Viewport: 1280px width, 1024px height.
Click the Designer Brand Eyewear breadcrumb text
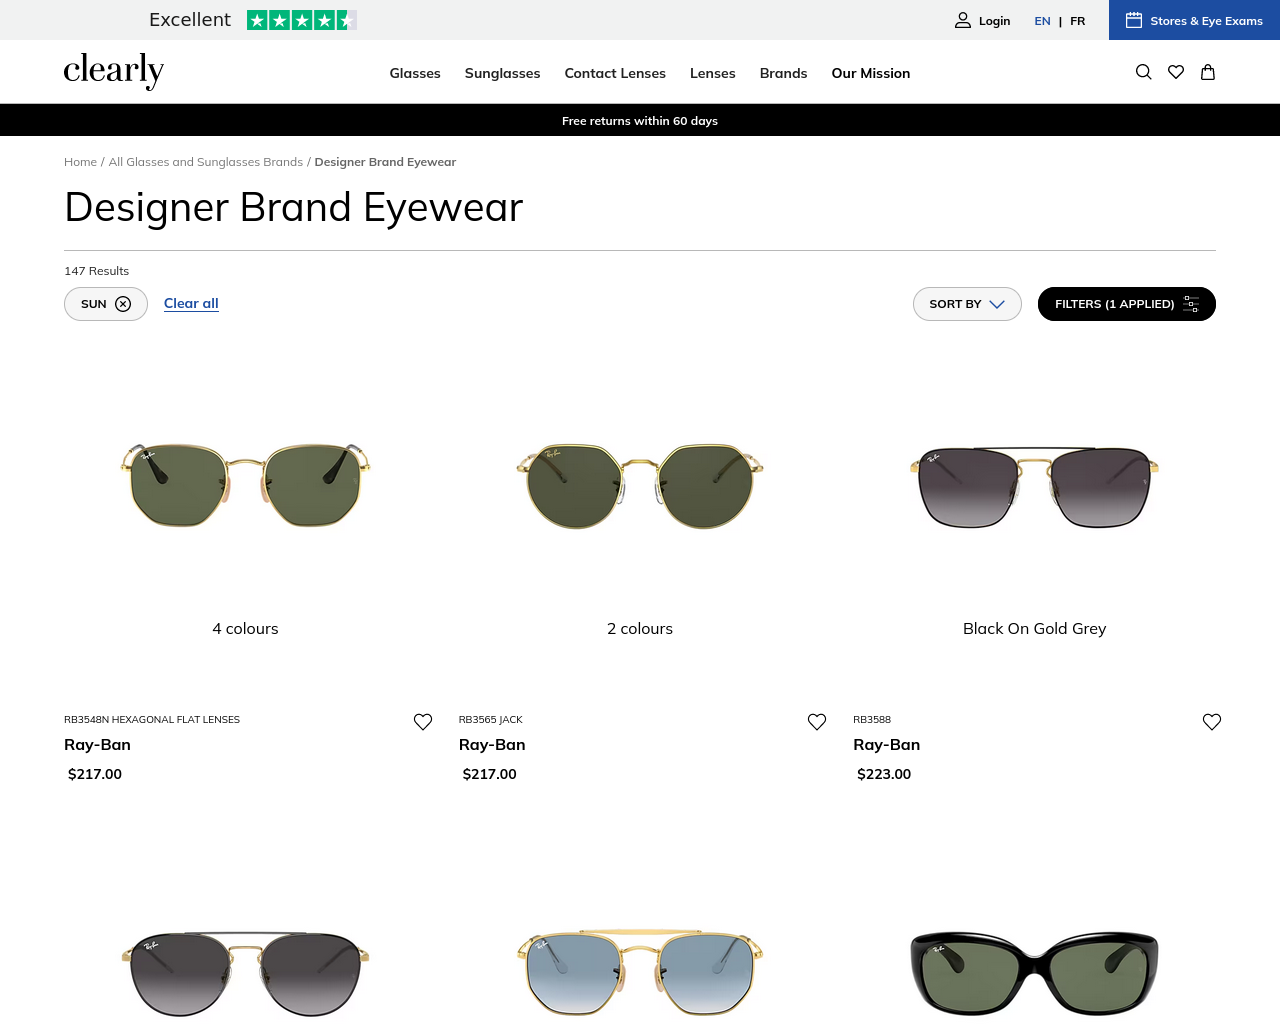coord(385,162)
